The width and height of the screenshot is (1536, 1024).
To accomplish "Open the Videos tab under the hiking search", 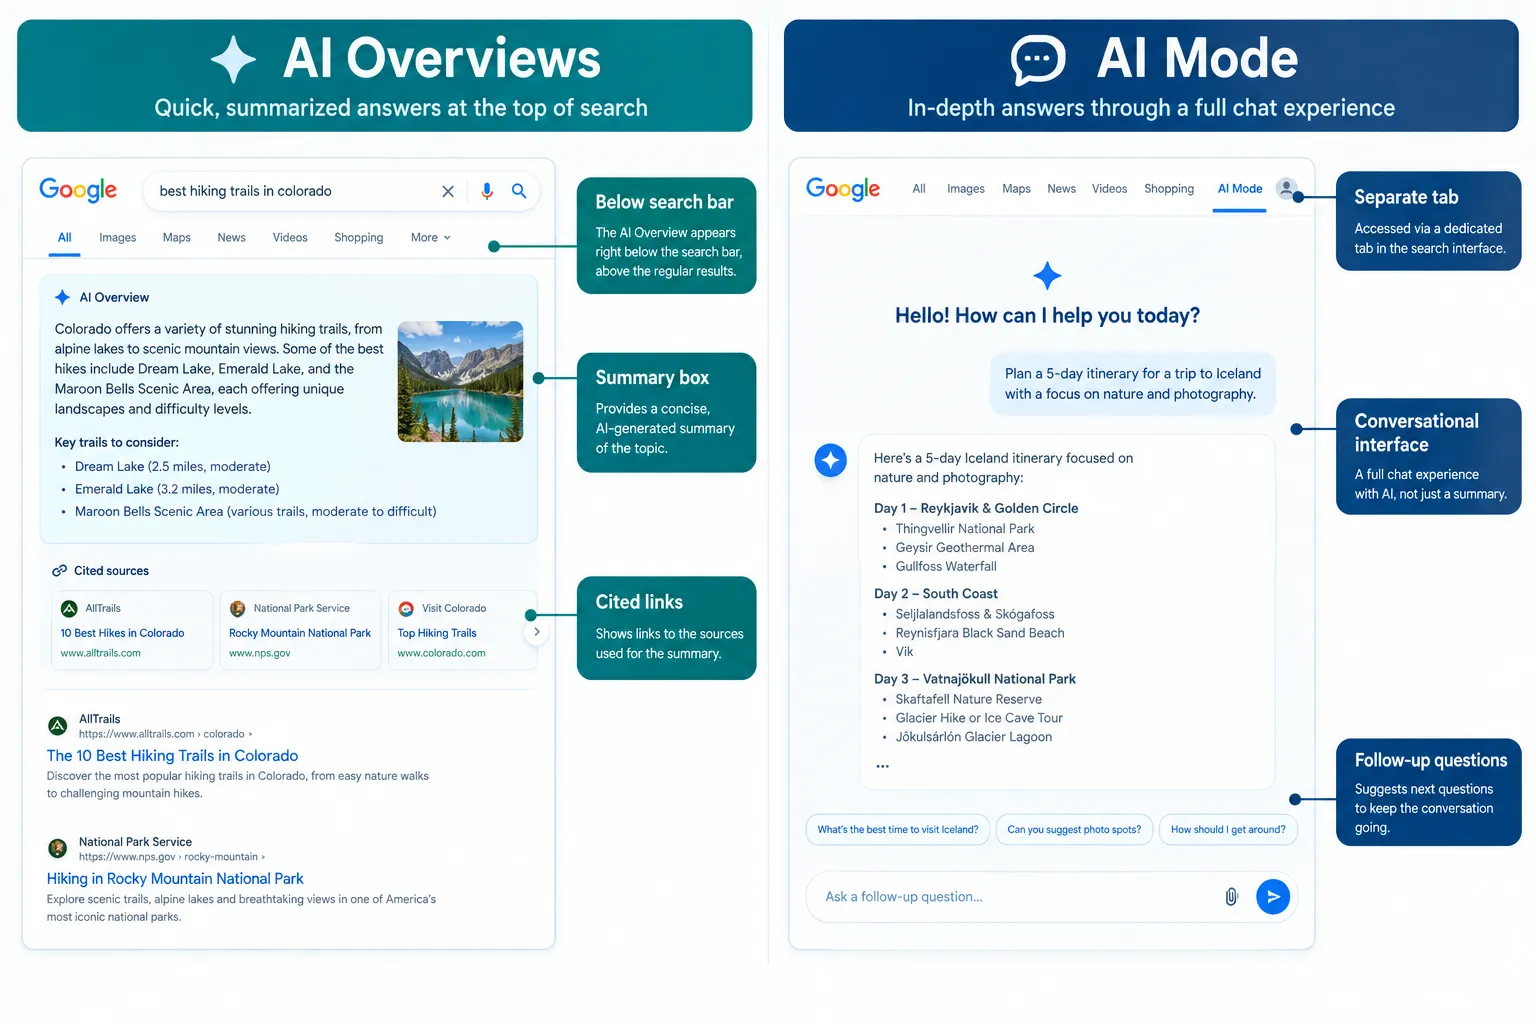I will (290, 238).
